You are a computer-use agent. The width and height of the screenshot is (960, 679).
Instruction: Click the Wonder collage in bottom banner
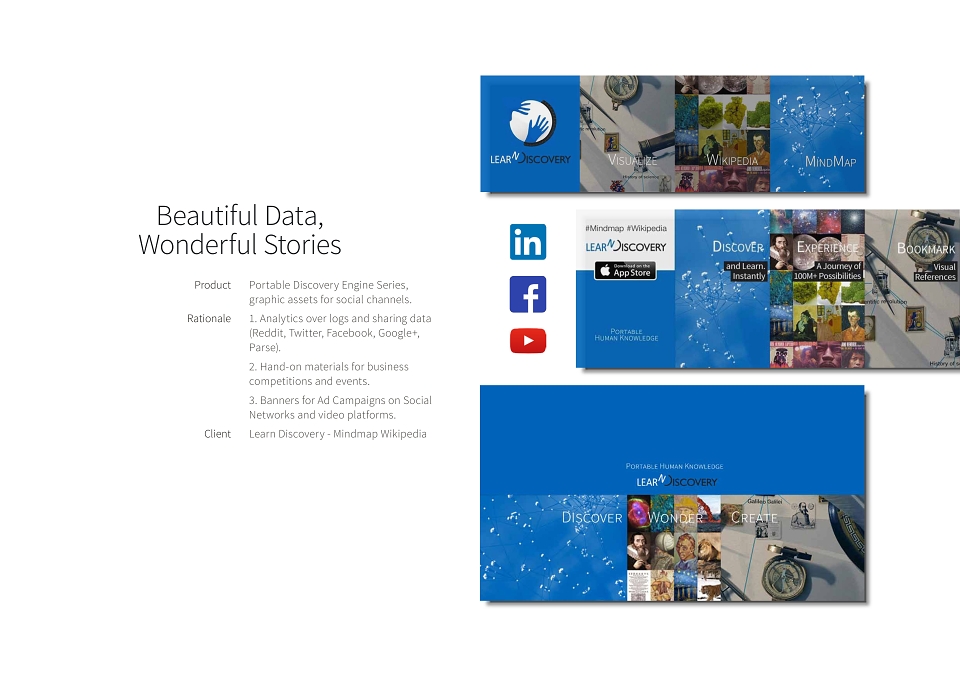(673, 548)
